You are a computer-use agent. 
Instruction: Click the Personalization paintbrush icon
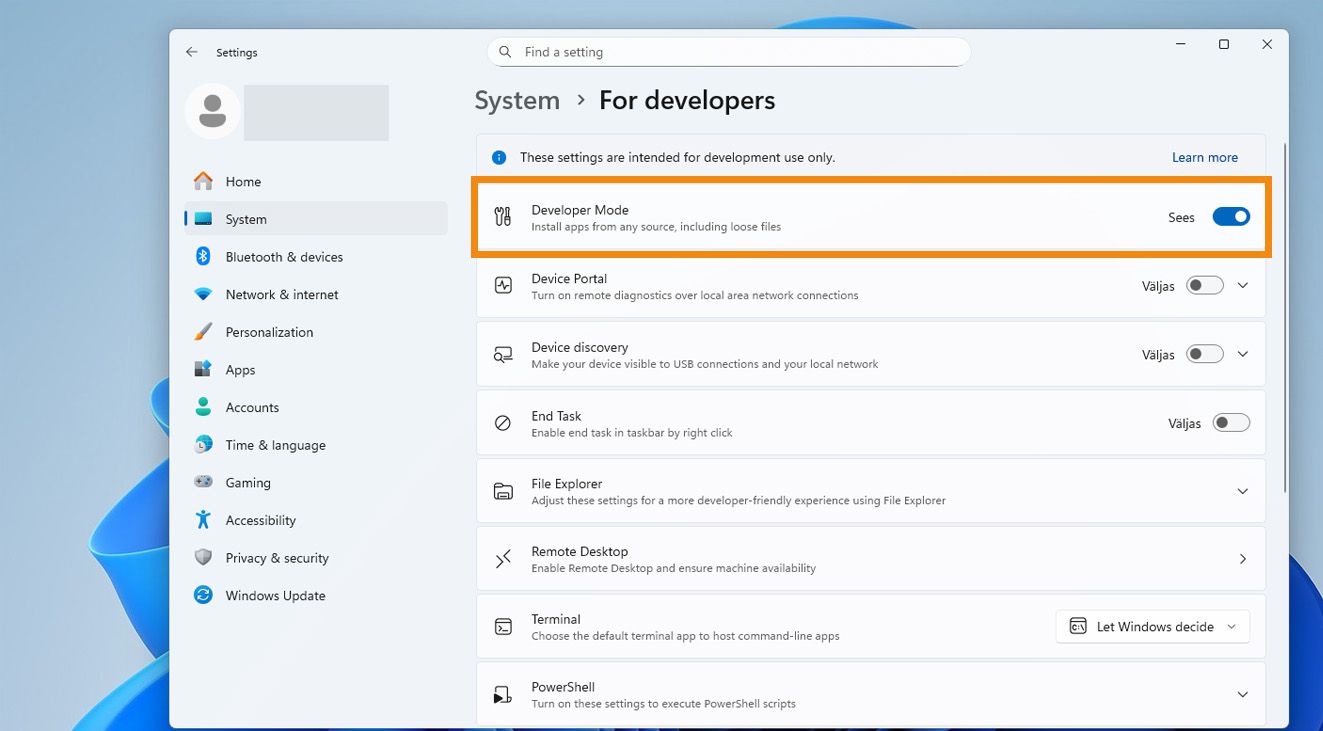[x=203, y=332]
